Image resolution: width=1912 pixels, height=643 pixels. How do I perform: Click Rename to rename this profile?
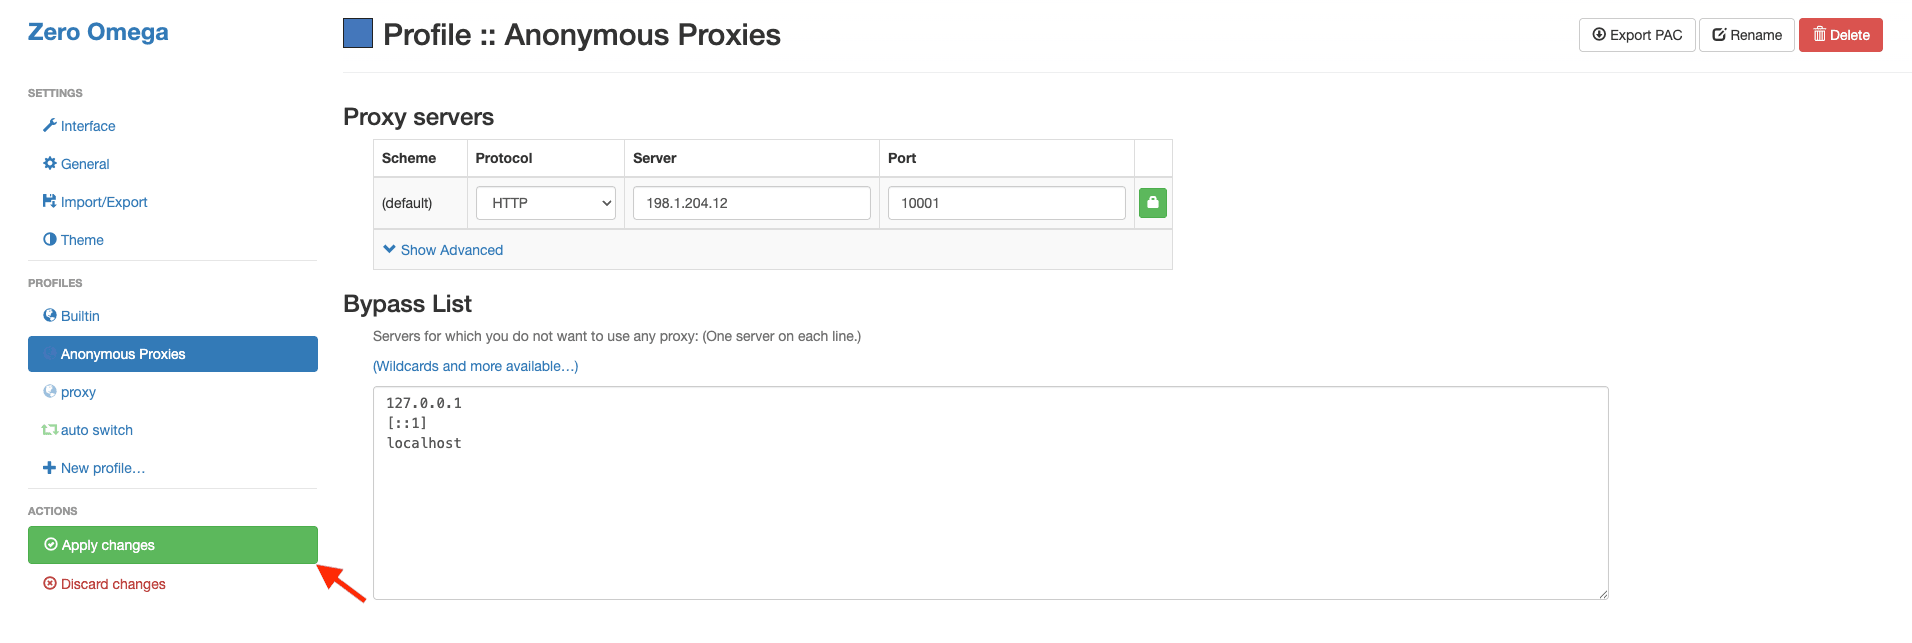point(1746,34)
